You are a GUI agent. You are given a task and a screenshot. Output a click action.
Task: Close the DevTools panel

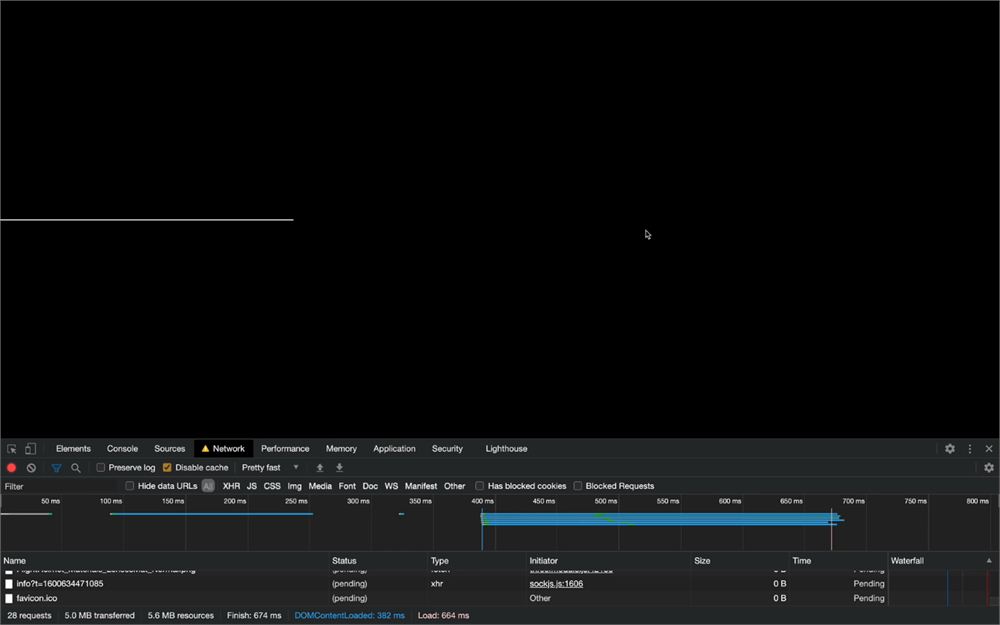tap(989, 449)
